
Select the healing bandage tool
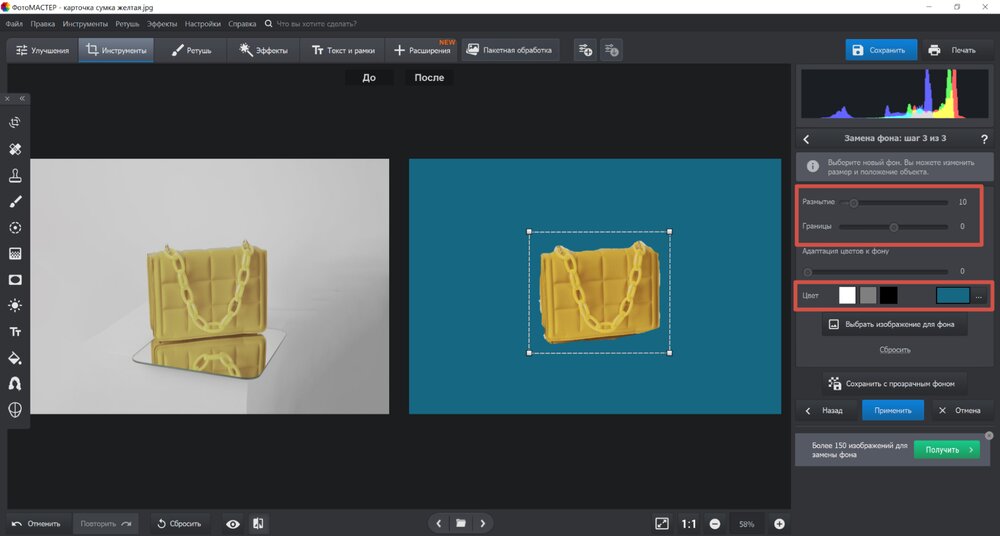15,149
